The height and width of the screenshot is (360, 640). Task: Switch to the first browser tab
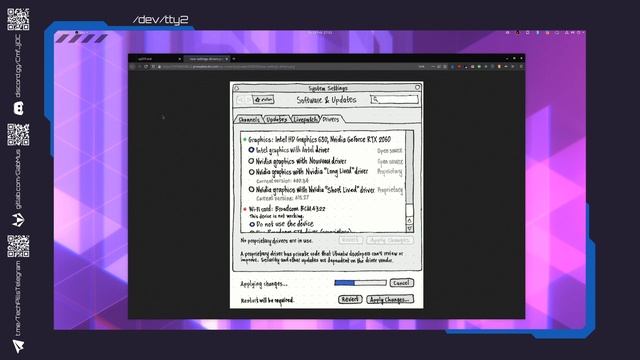pyautogui.click(x=157, y=59)
